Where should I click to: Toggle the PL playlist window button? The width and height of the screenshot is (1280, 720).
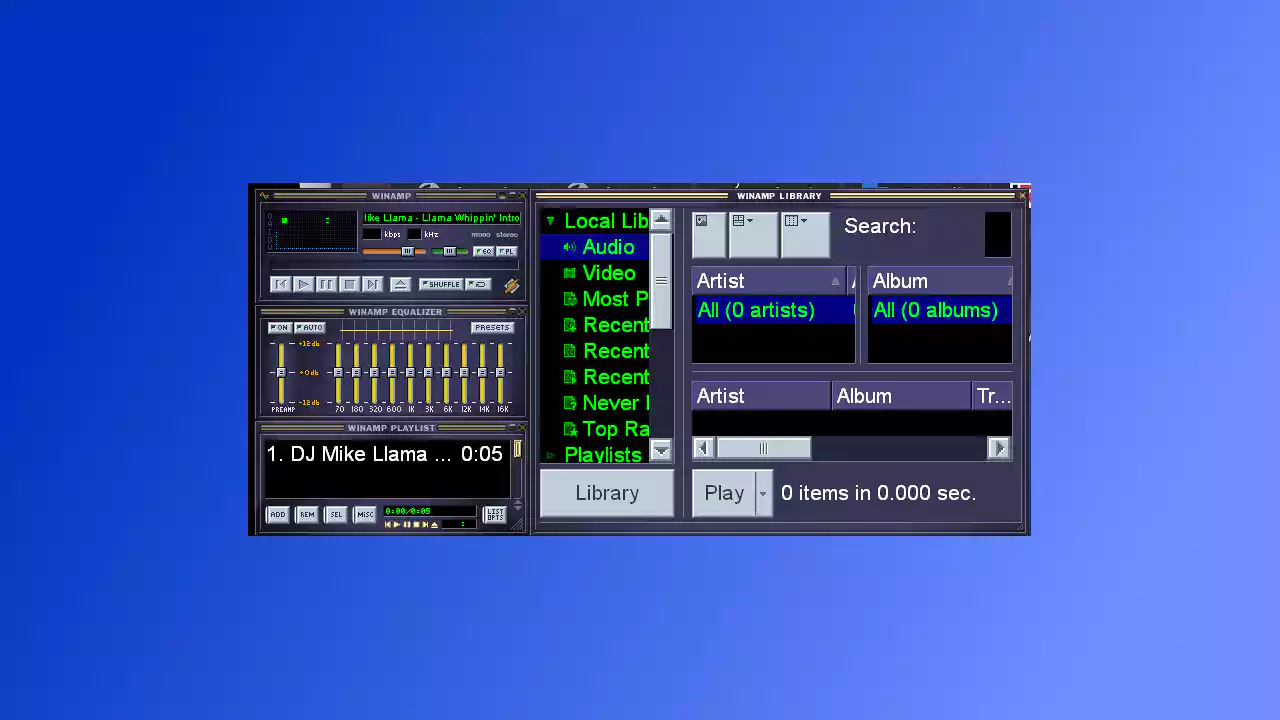(x=507, y=251)
